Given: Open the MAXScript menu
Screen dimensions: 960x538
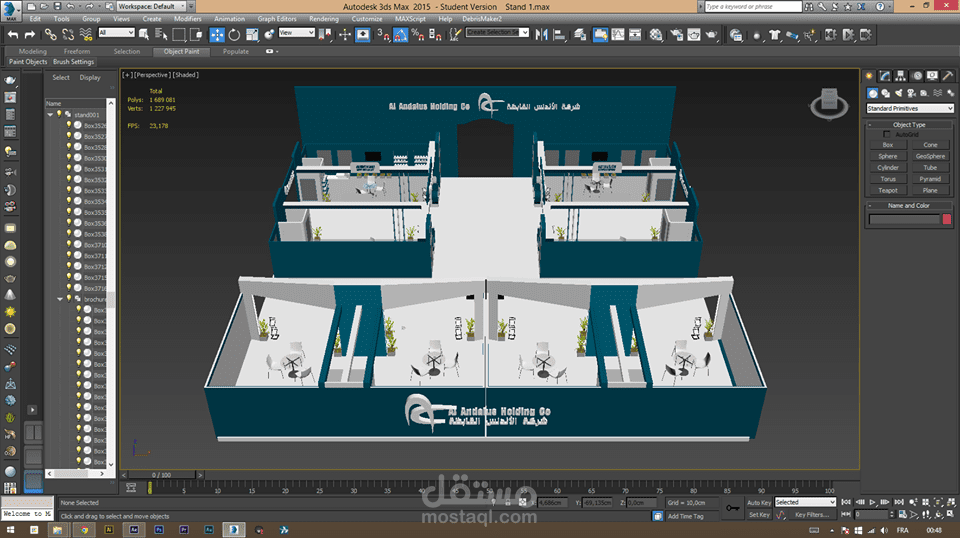Looking at the screenshot, I should coord(410,19).
